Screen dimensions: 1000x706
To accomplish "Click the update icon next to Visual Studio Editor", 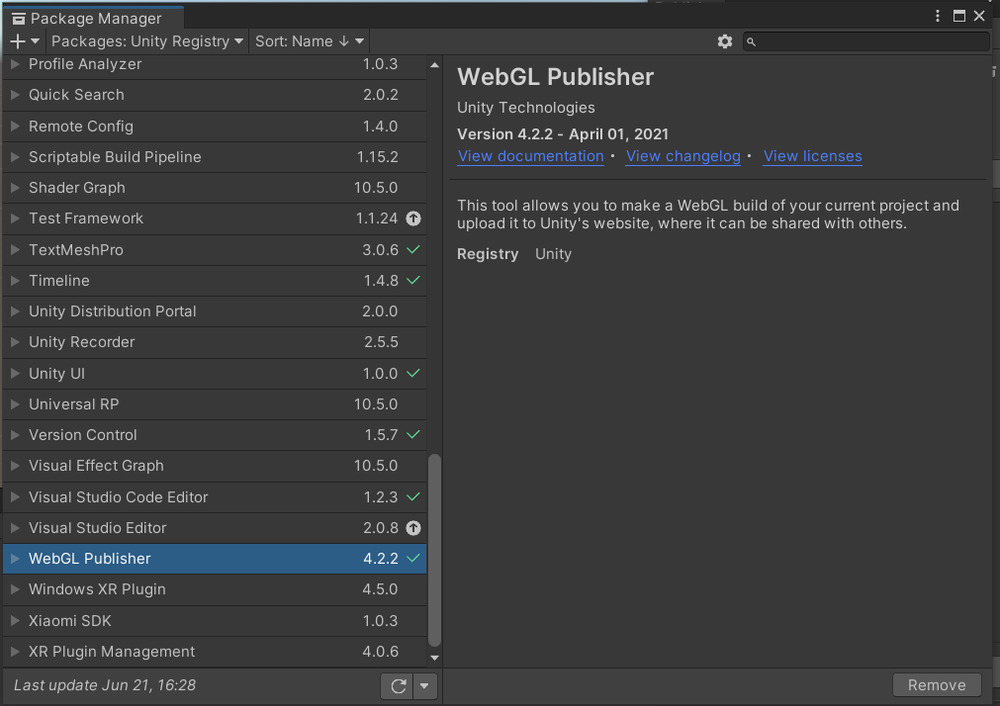I will click(413, 528).
